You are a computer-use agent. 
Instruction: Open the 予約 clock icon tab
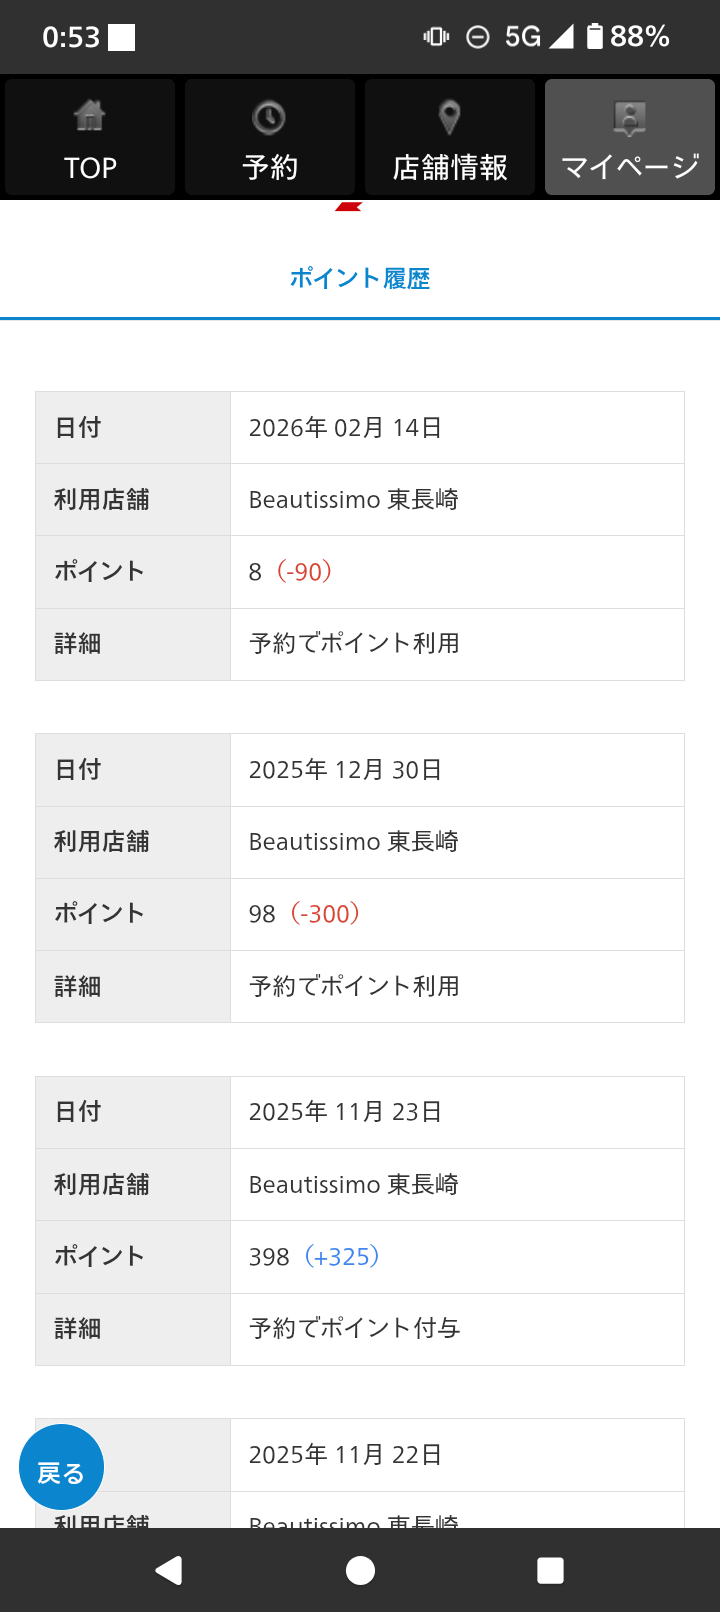pos(269,118)
